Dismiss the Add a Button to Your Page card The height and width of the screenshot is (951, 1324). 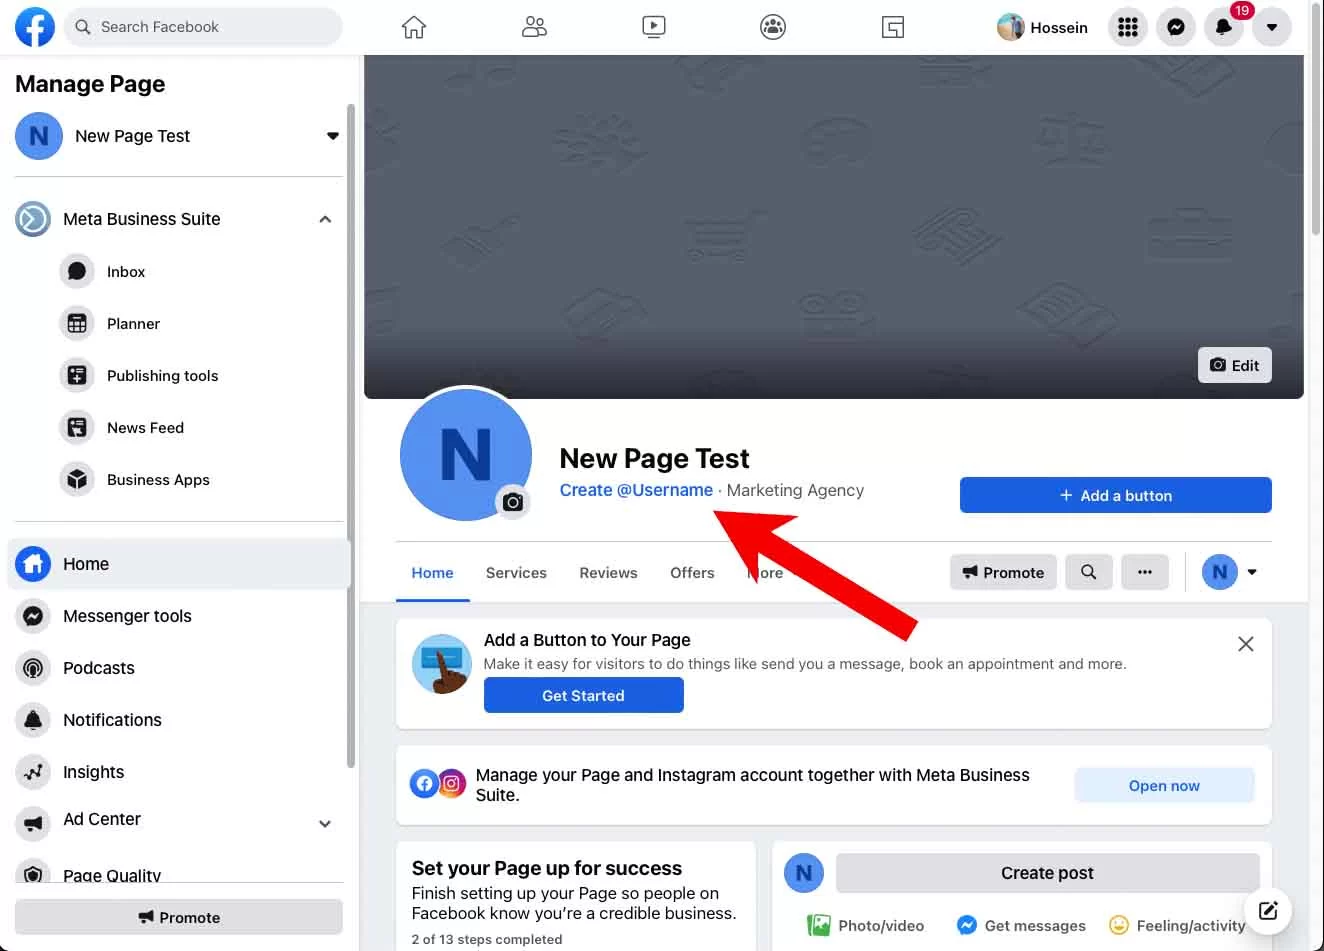(1245, 644)
